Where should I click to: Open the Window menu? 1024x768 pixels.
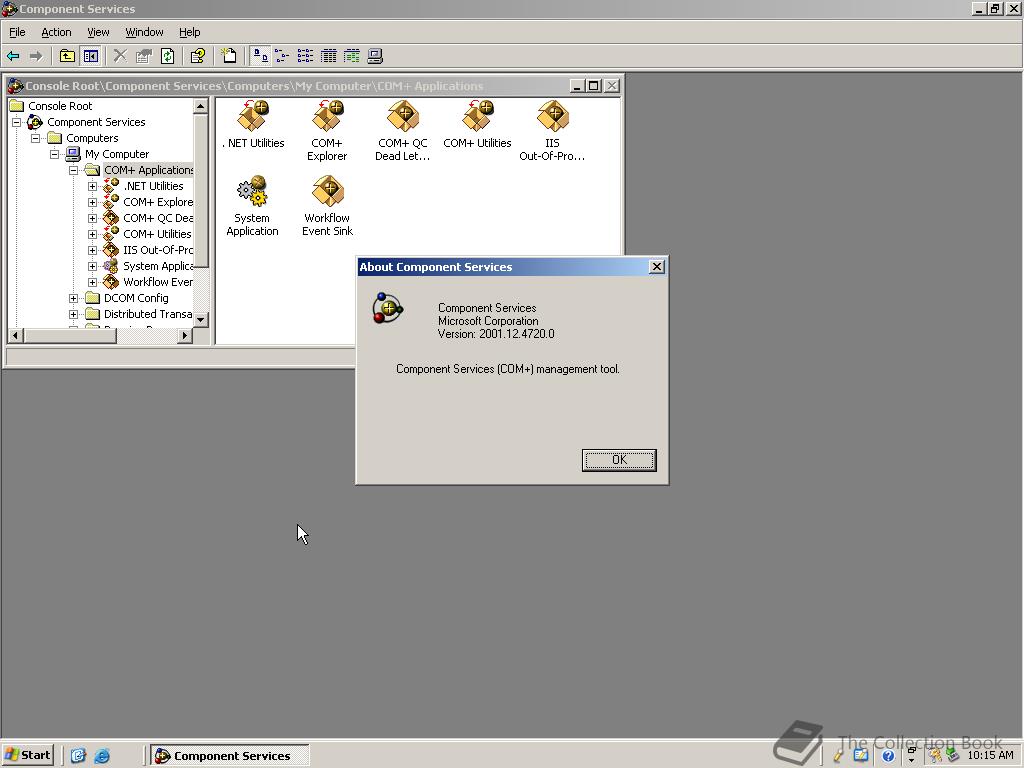(144, 32)
